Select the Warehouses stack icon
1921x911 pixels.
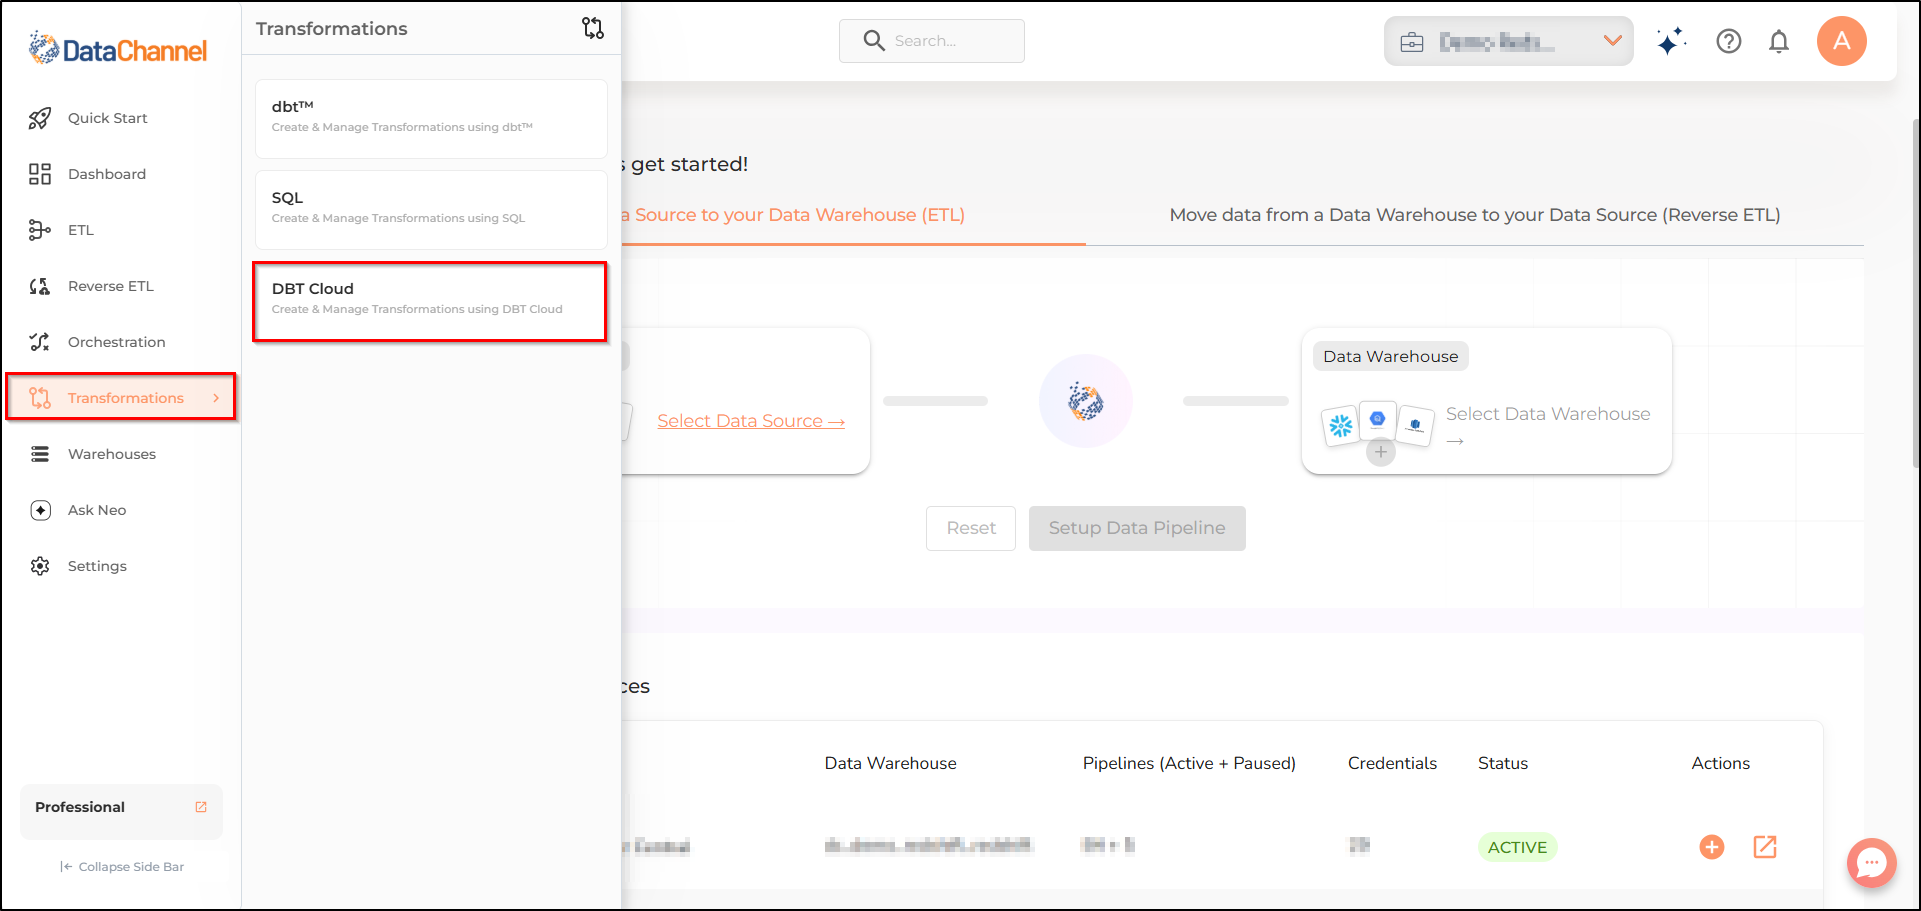[x=40, y=454]
